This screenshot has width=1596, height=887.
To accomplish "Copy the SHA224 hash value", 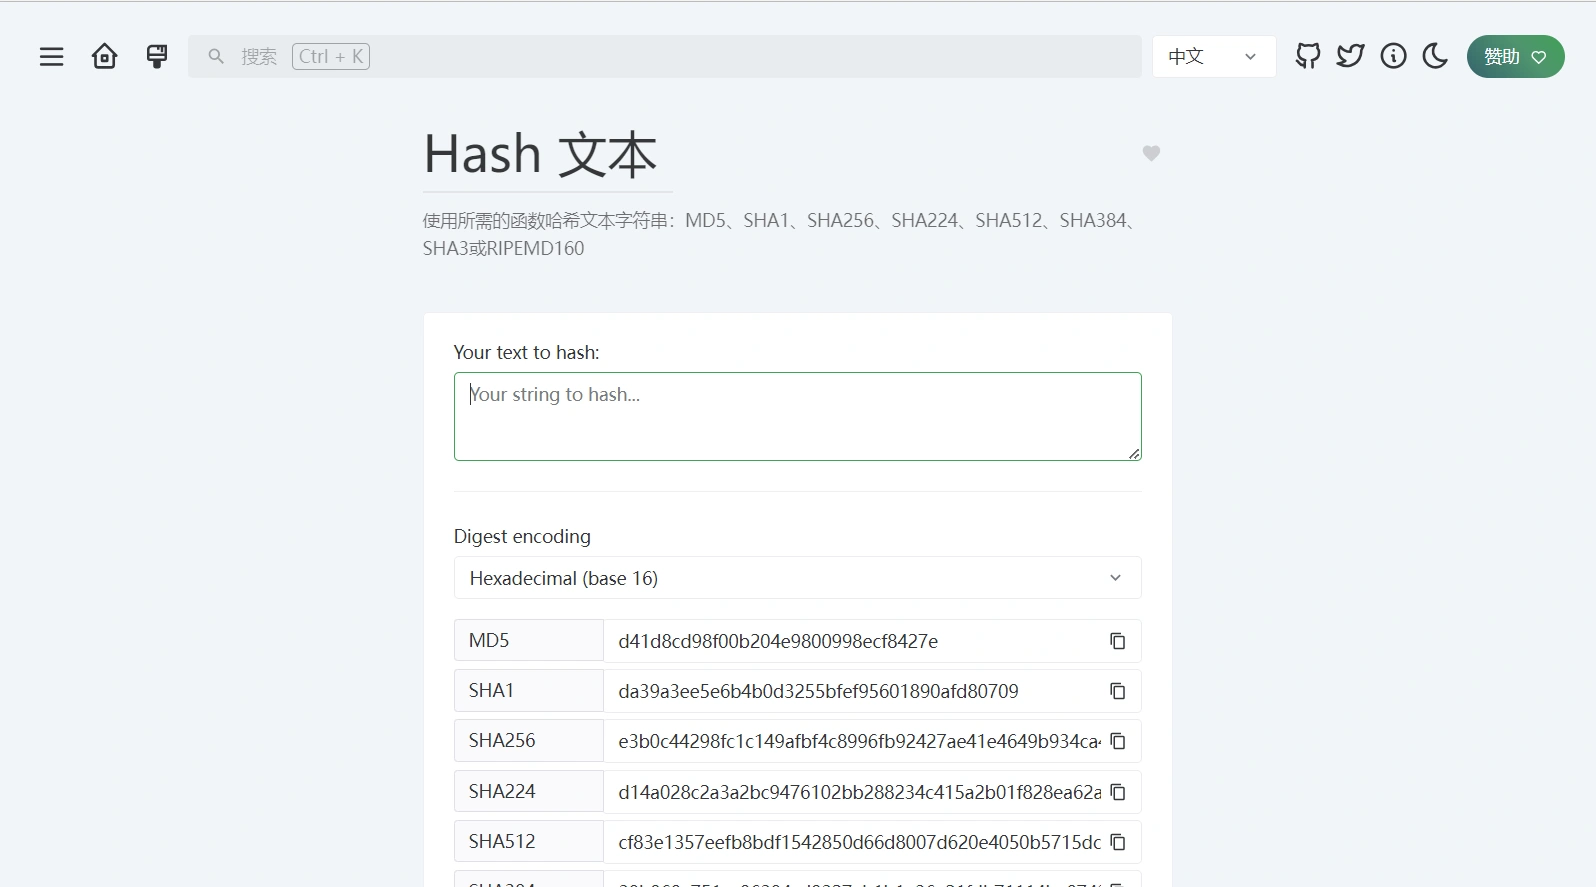I will [x=1117, y=792].
